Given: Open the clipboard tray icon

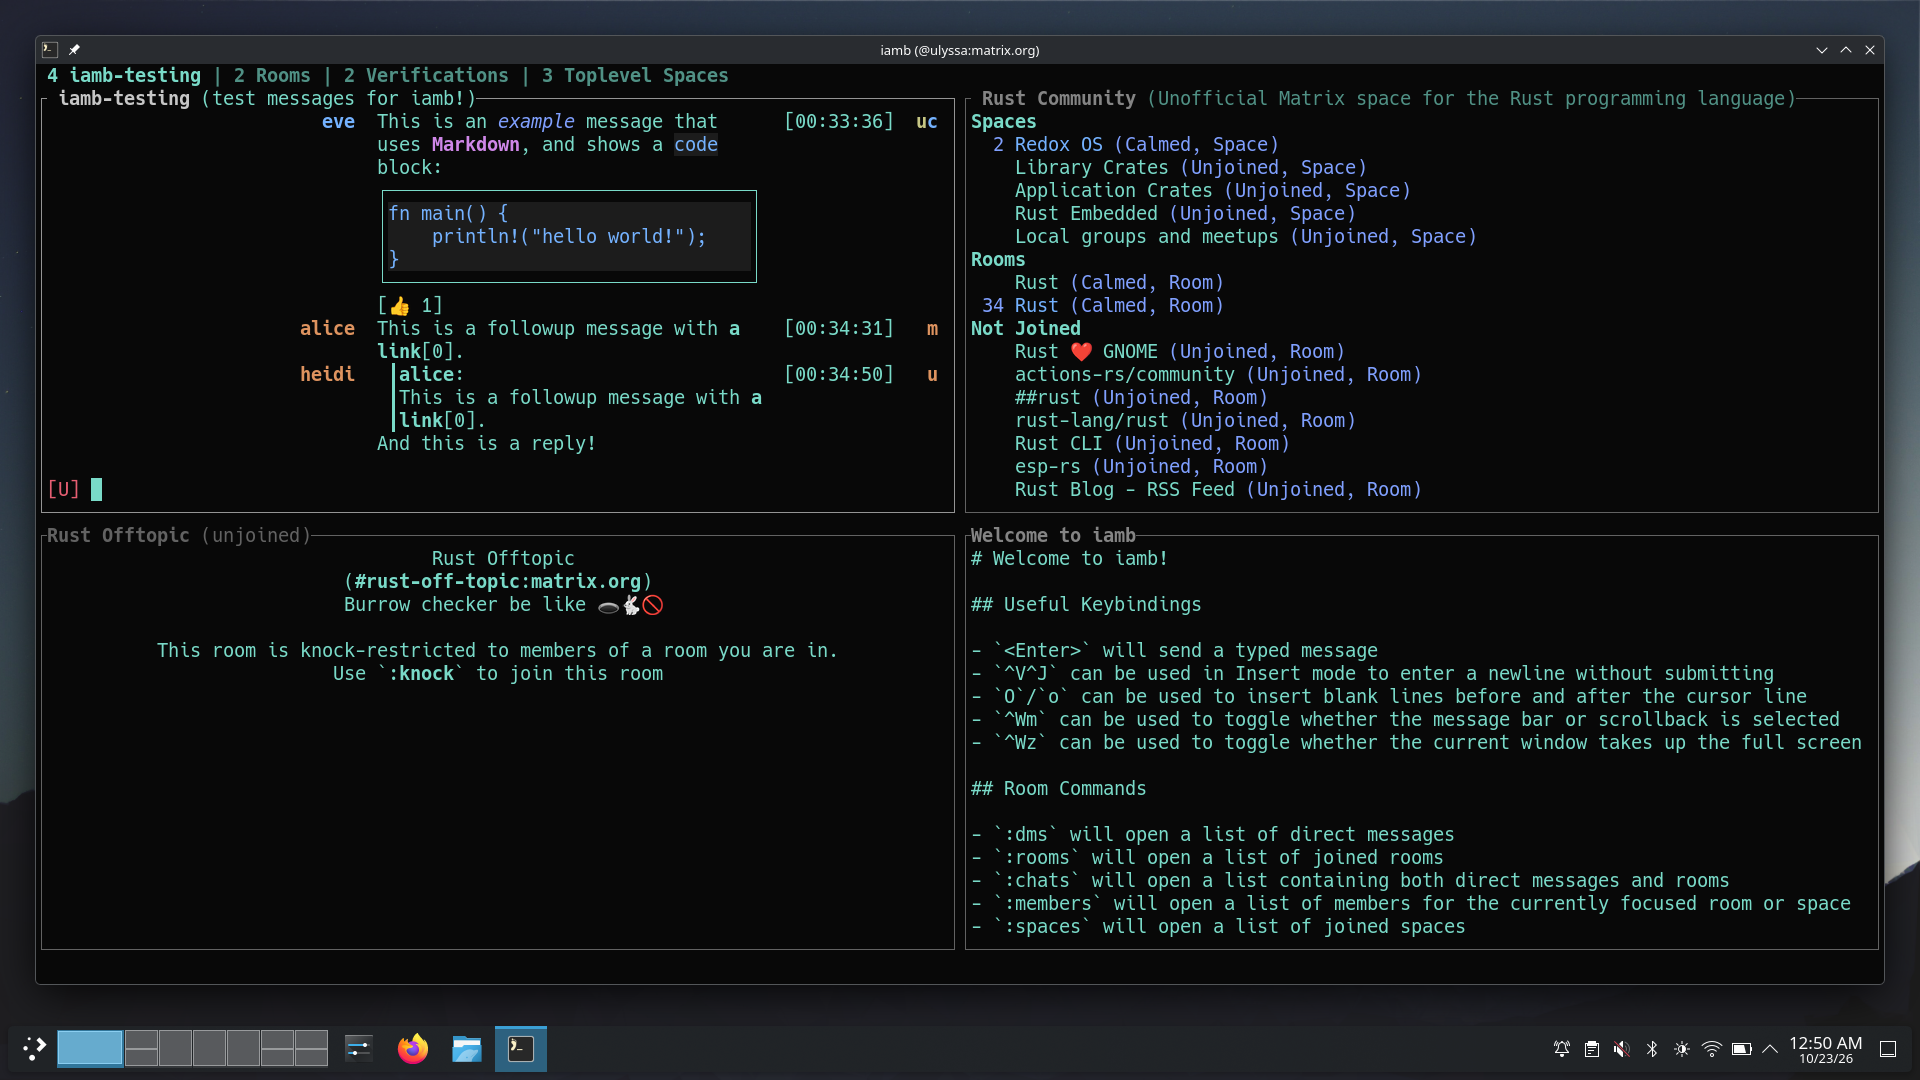Looking at the screenshot, I should click(1591, 1049).
